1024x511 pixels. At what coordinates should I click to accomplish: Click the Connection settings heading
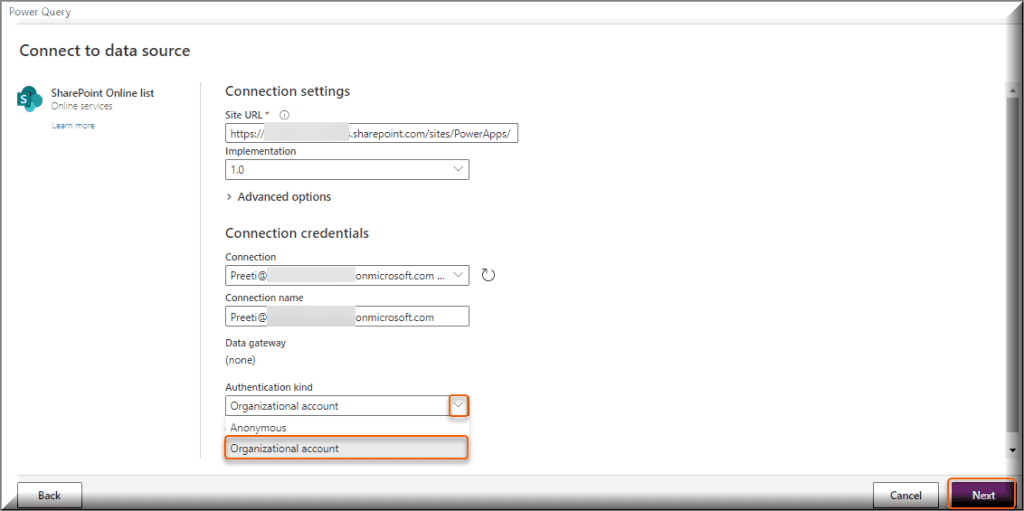click(287, 91)
